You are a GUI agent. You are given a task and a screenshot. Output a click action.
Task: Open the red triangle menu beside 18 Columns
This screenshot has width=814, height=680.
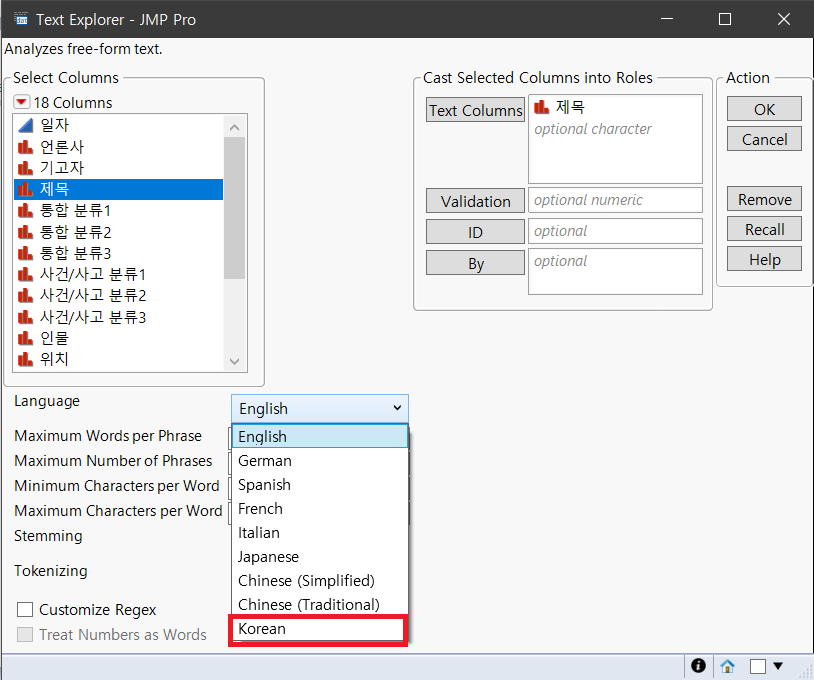pos(21,102)
